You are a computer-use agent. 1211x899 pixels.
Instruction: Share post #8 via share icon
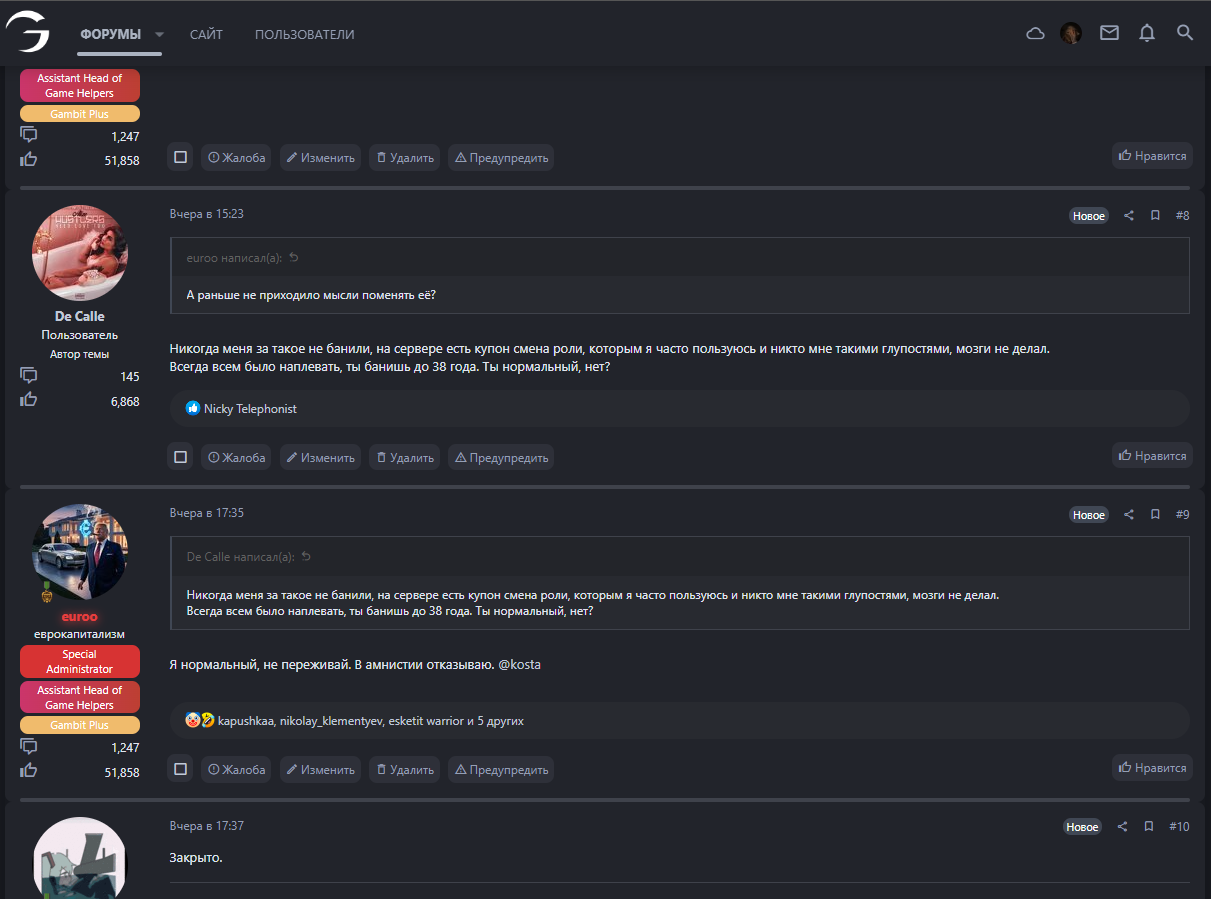[1129, 216]
